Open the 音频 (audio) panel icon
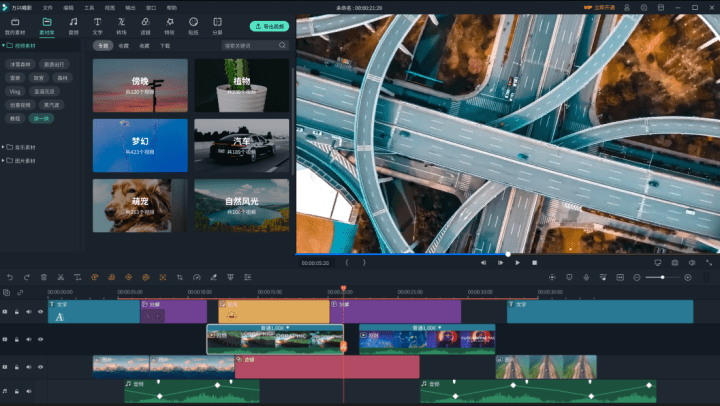The height and width of the screenshot is (406, 720). [73, 26]
